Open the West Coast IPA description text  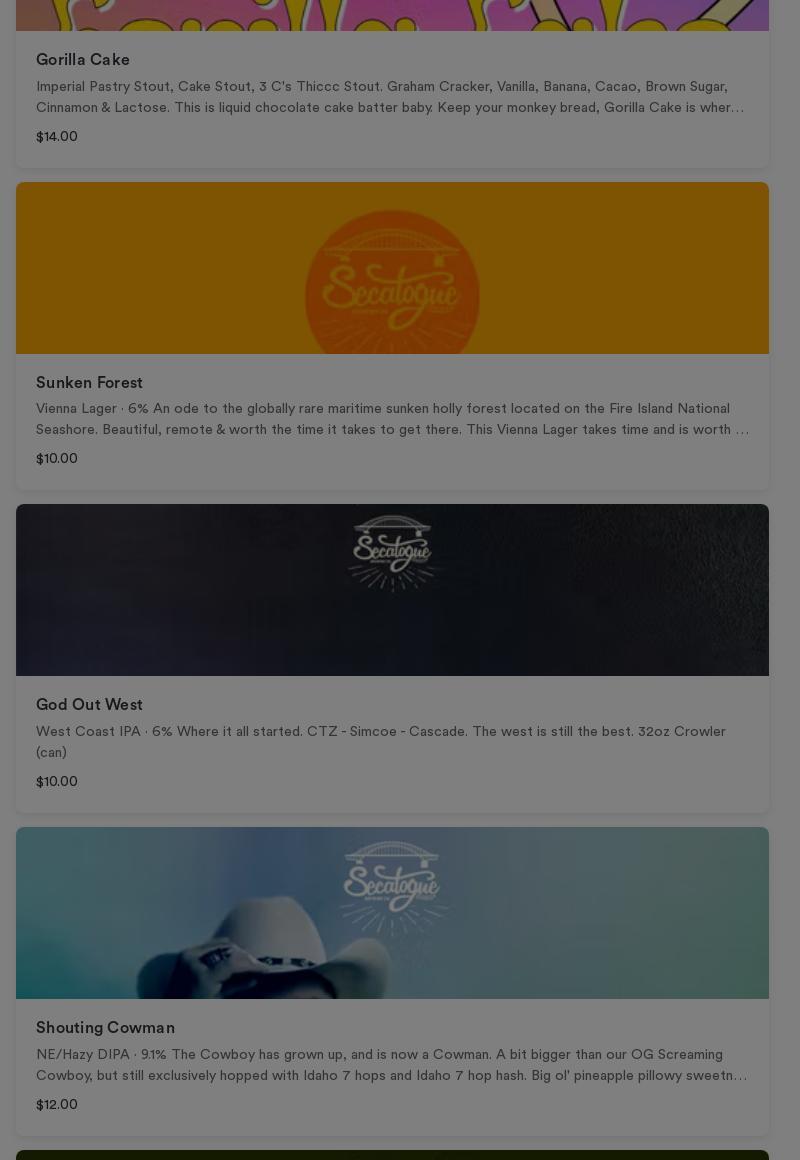coord(381,741)
